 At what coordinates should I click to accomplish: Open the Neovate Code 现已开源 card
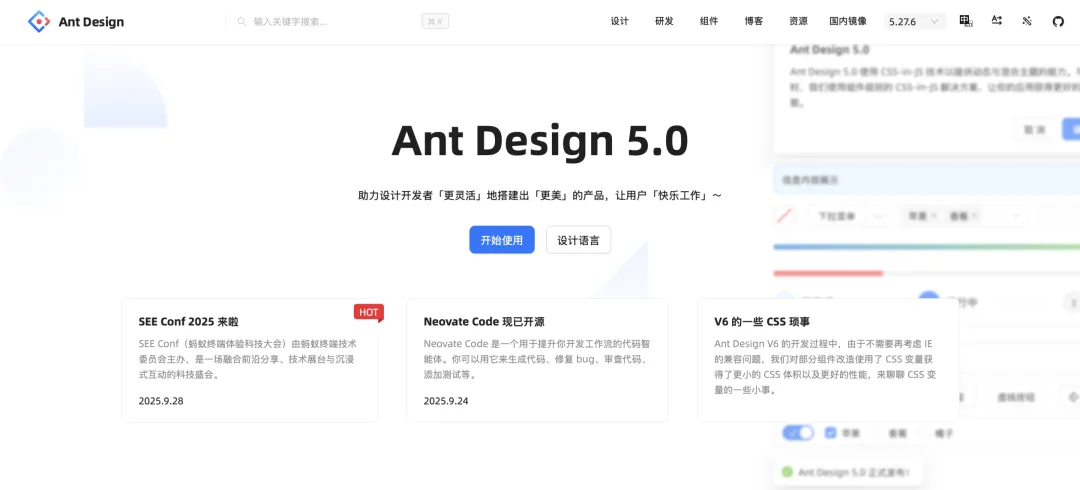tap(537, 360)
